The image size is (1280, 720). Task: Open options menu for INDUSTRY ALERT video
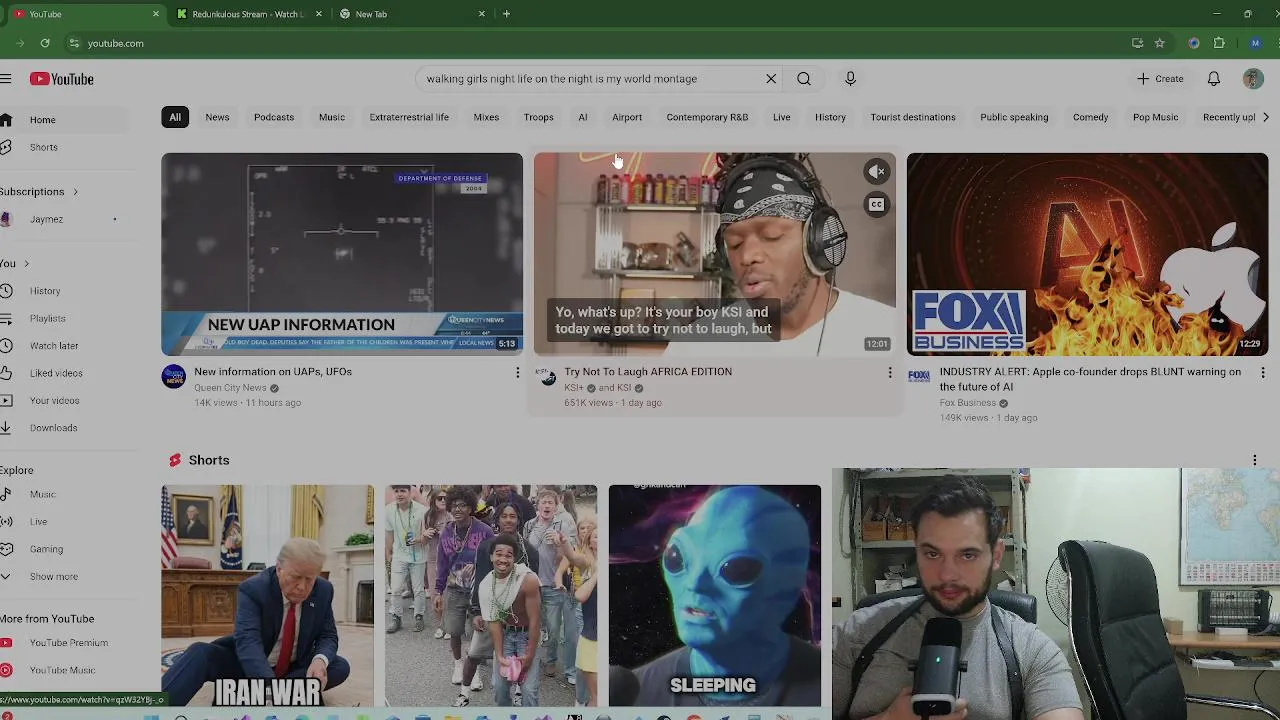pos(1262,373)
